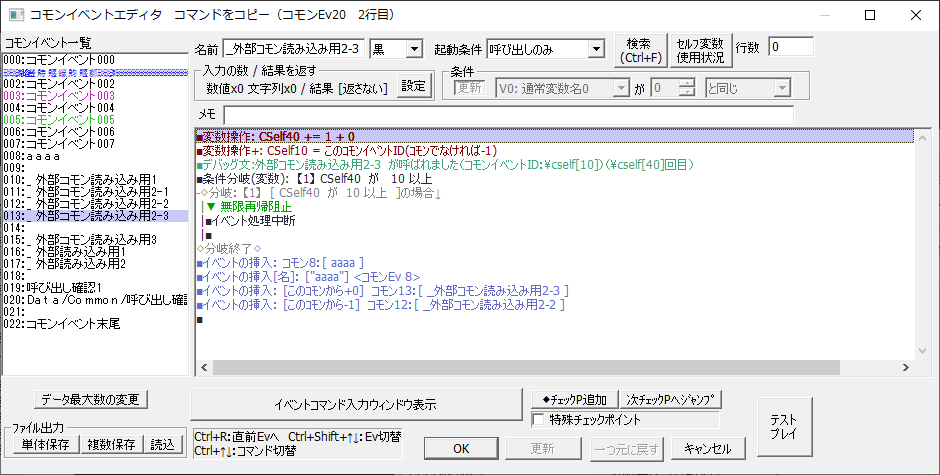940x475 pixels.
Task: Select 016:_外部読み込み用1 entry
Action: 95,252
